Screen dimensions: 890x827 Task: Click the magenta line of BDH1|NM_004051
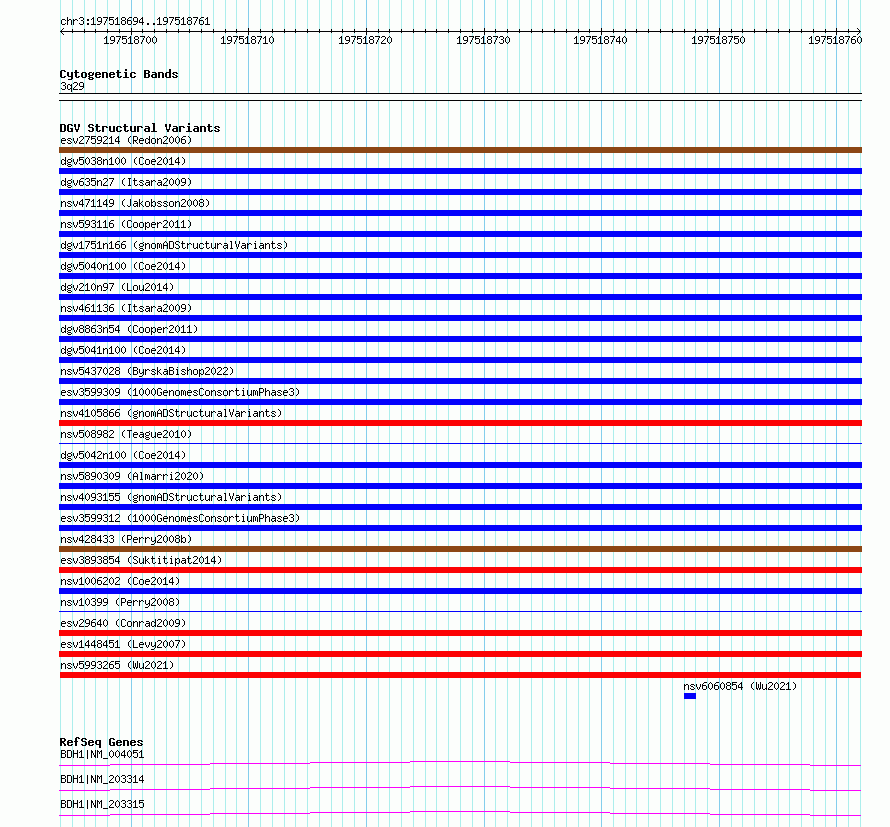460,763
